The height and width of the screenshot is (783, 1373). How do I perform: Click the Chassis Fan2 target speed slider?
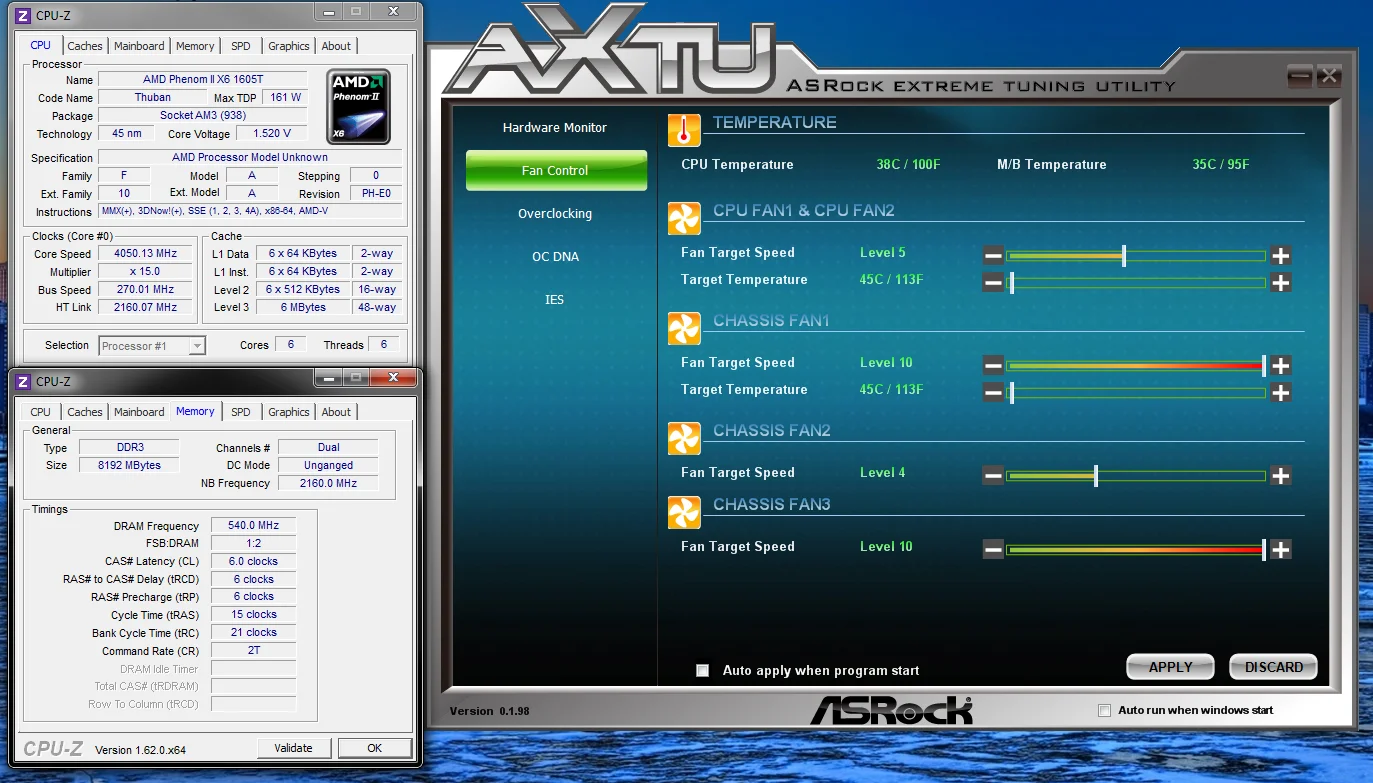pyautogui.click(x=1136, y=476)
